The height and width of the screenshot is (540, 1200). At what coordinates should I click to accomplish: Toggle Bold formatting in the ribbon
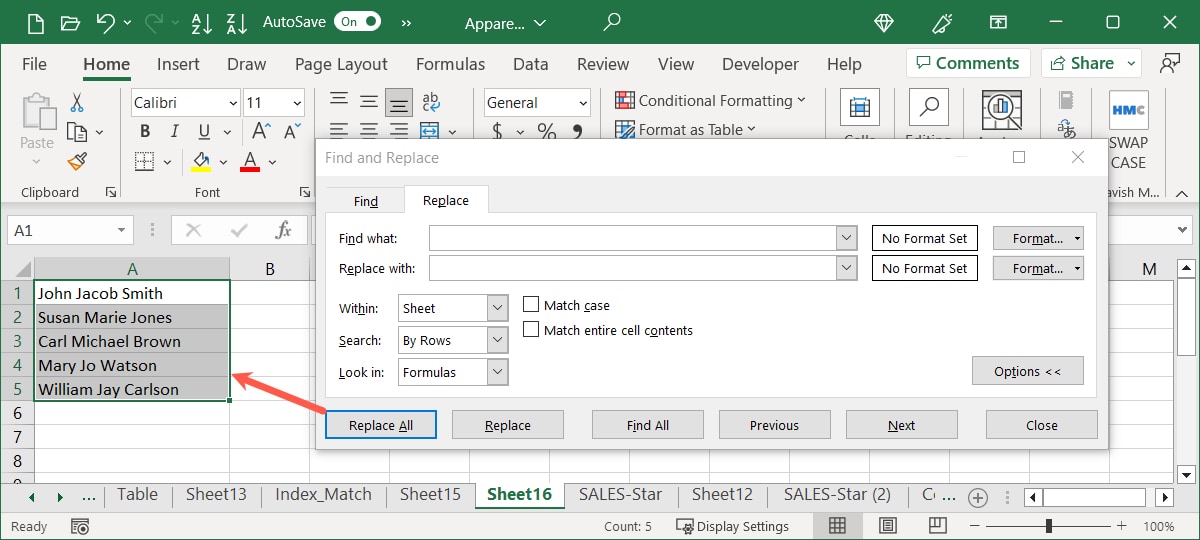(x=145, y=131)
